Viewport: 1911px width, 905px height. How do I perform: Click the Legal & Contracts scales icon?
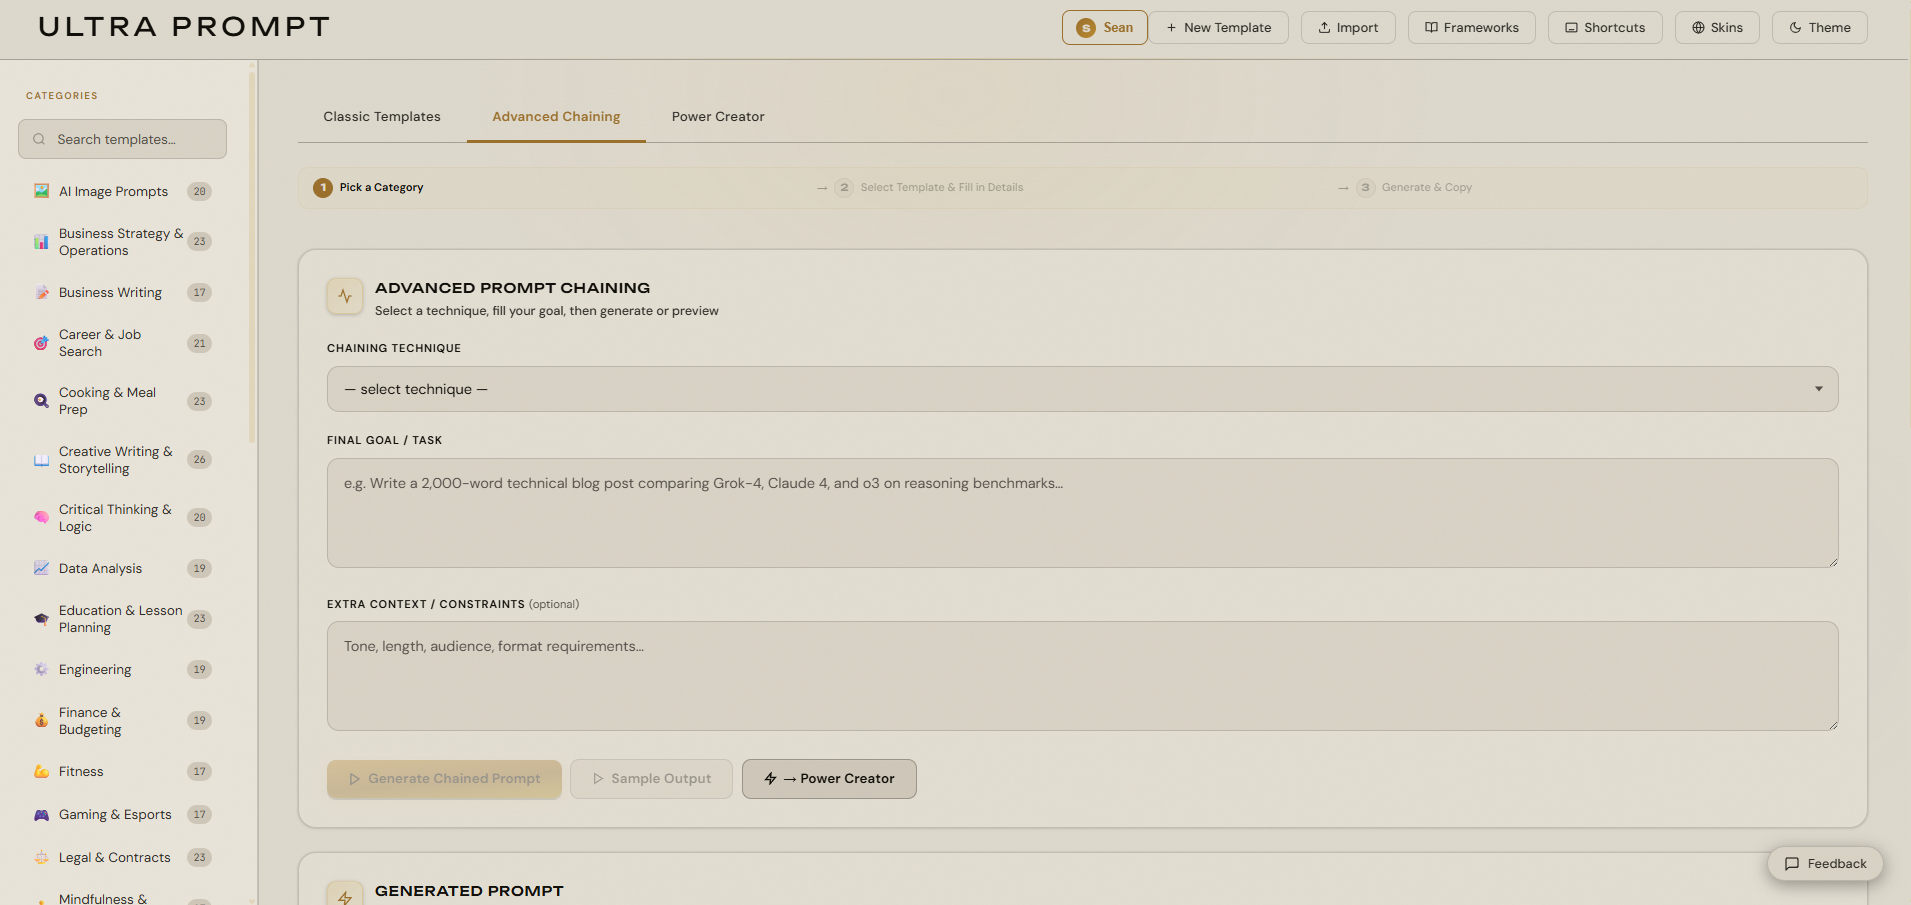[x=41, y=858]
